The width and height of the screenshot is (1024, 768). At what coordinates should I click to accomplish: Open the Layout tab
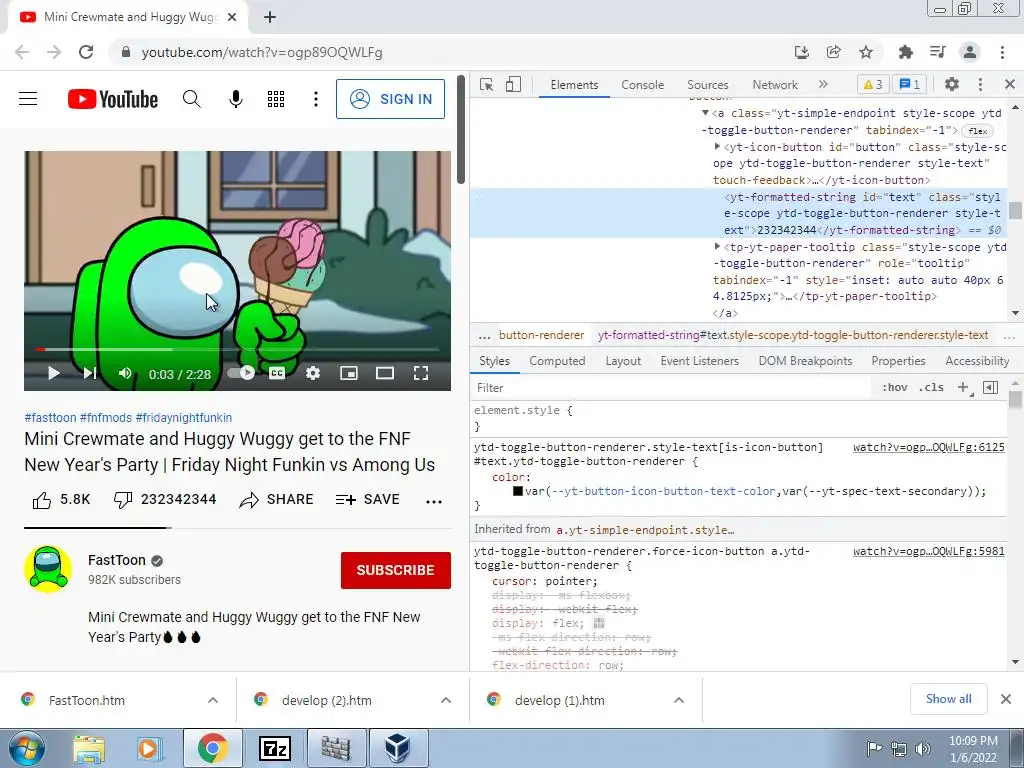[x=623, y=361]
